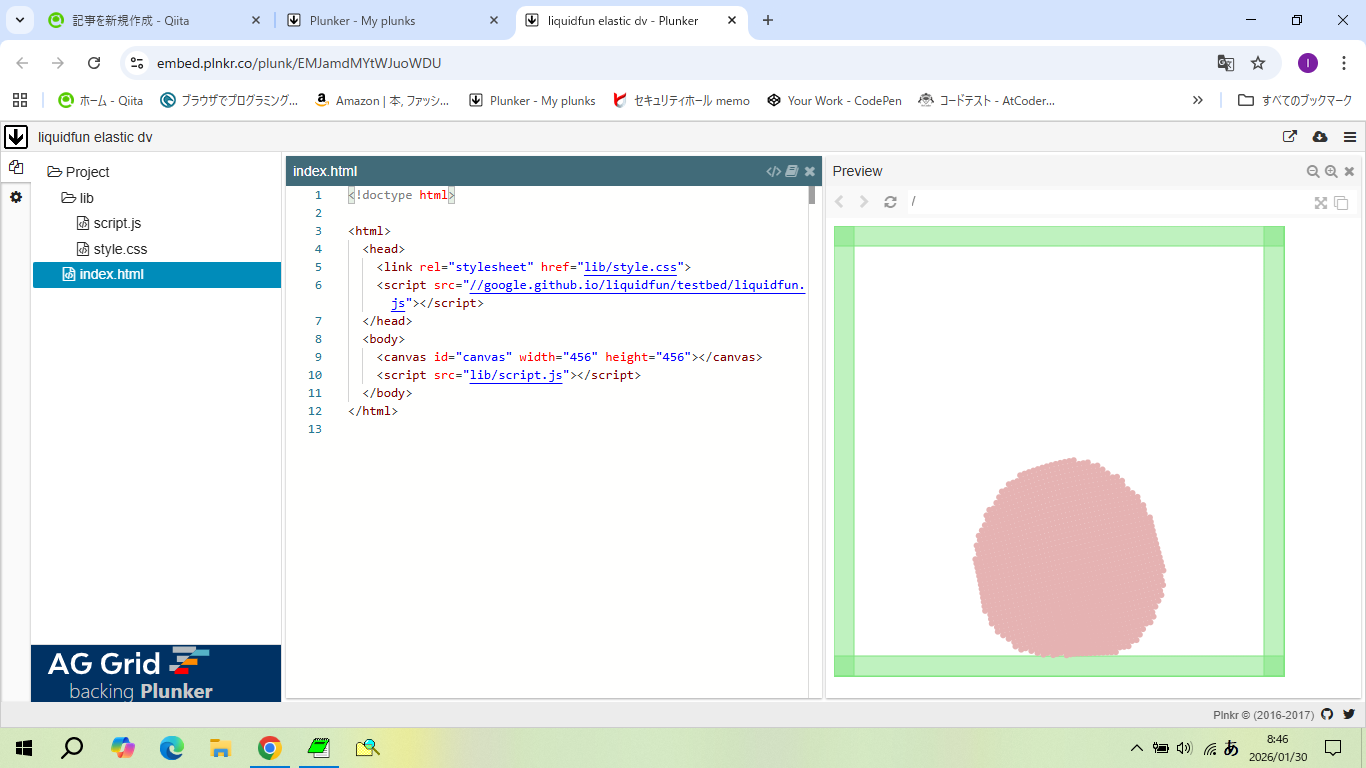Viewport: 1366px width, 768px height.
Task: Open the tab search dropdown
Action: [19, 20]
